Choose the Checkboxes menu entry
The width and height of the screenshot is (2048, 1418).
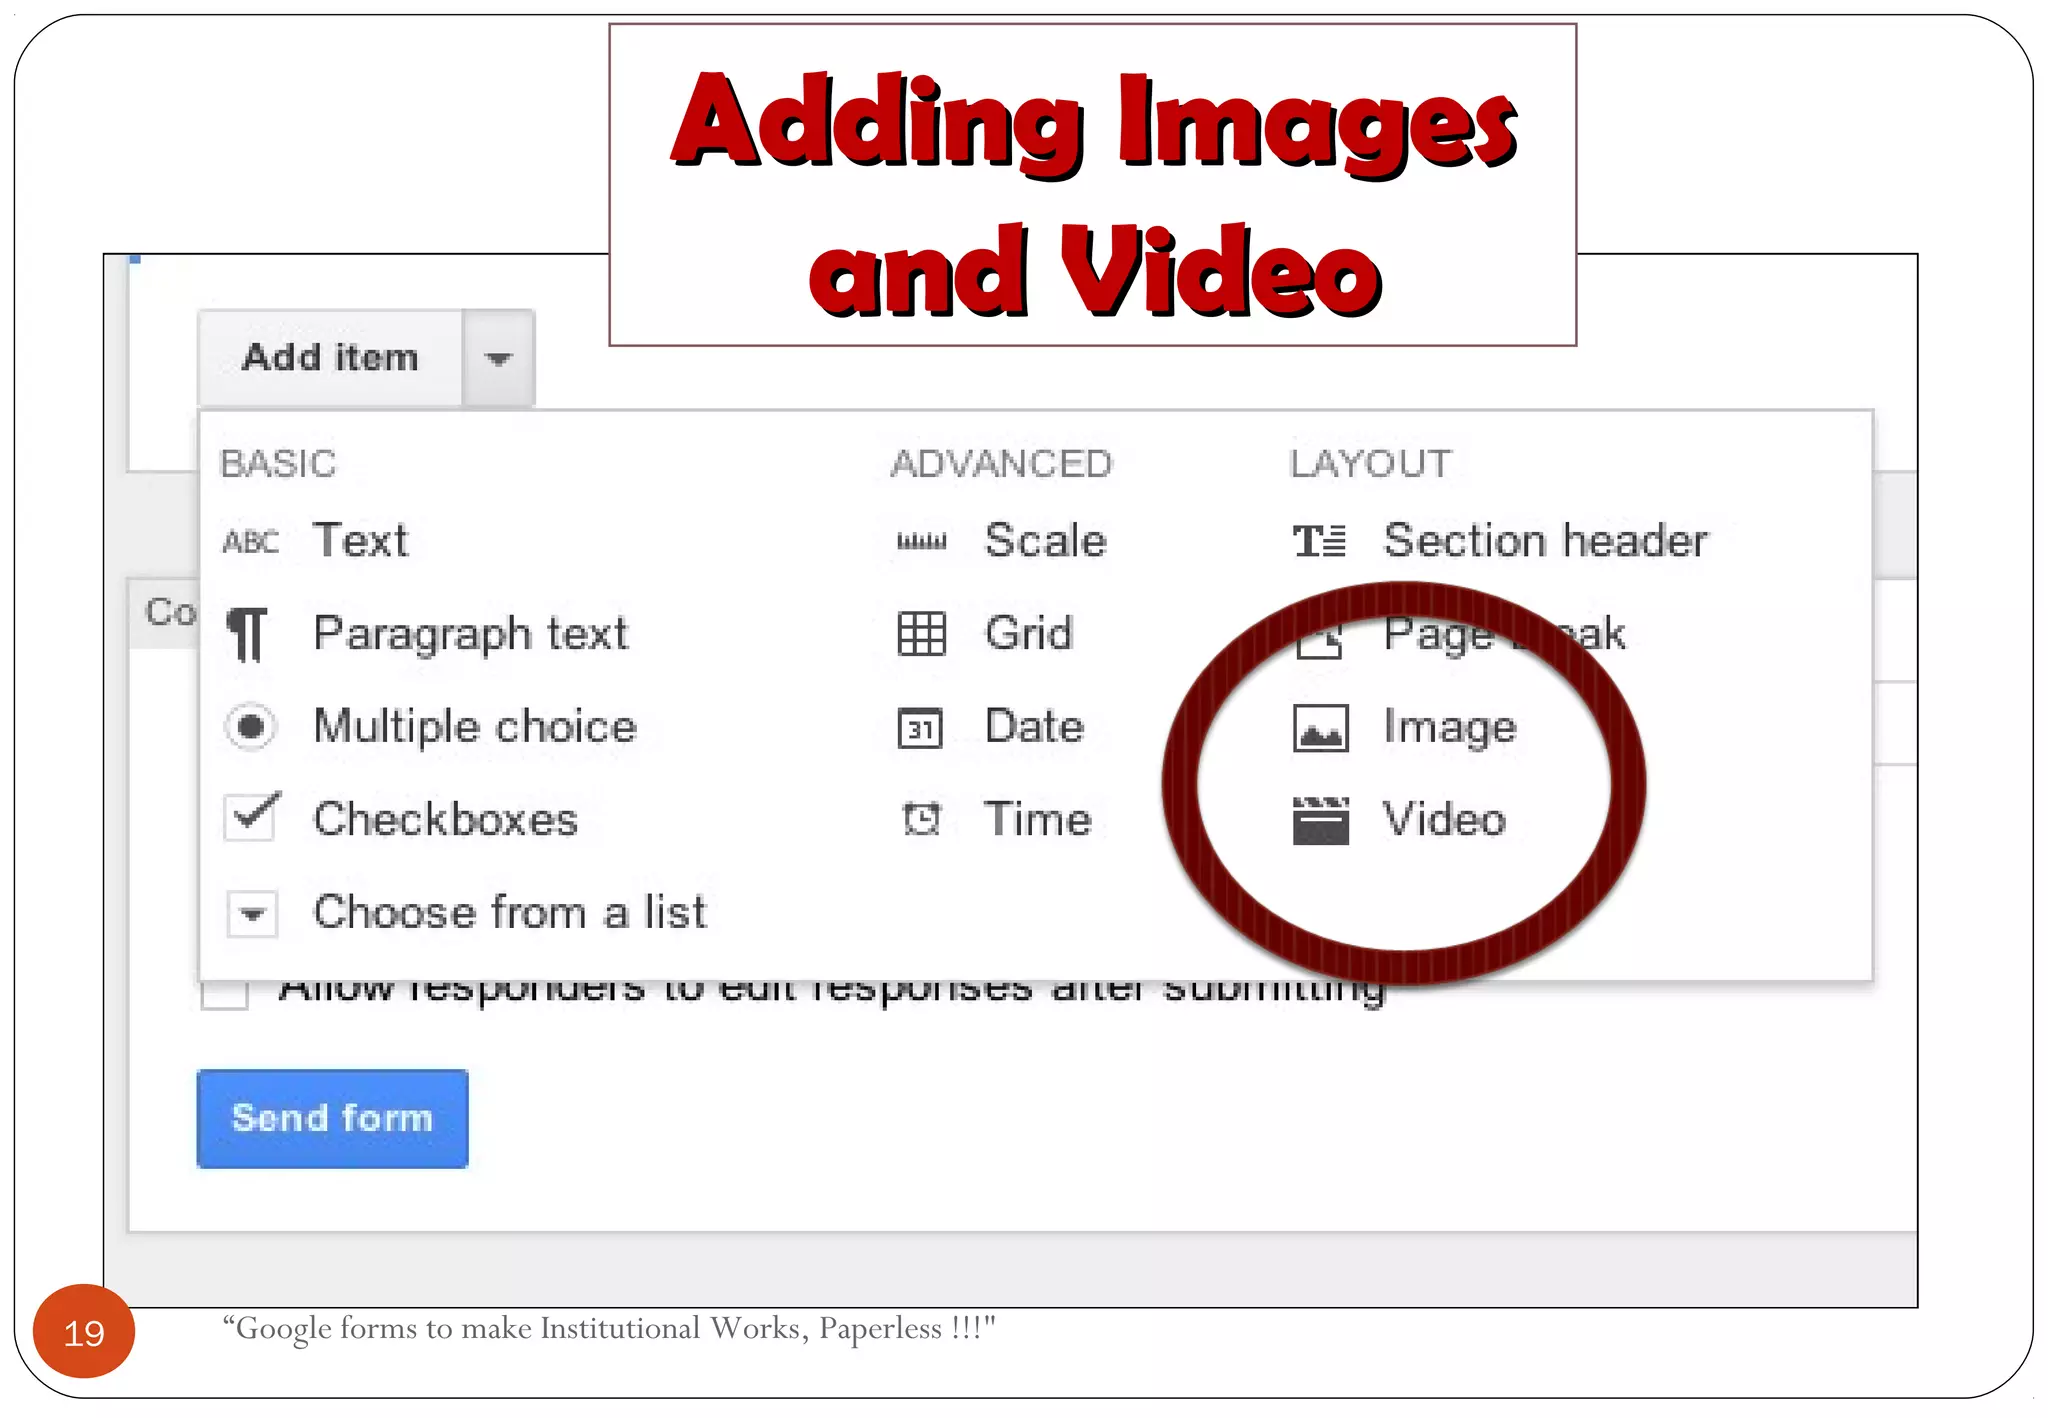[445, 819]
